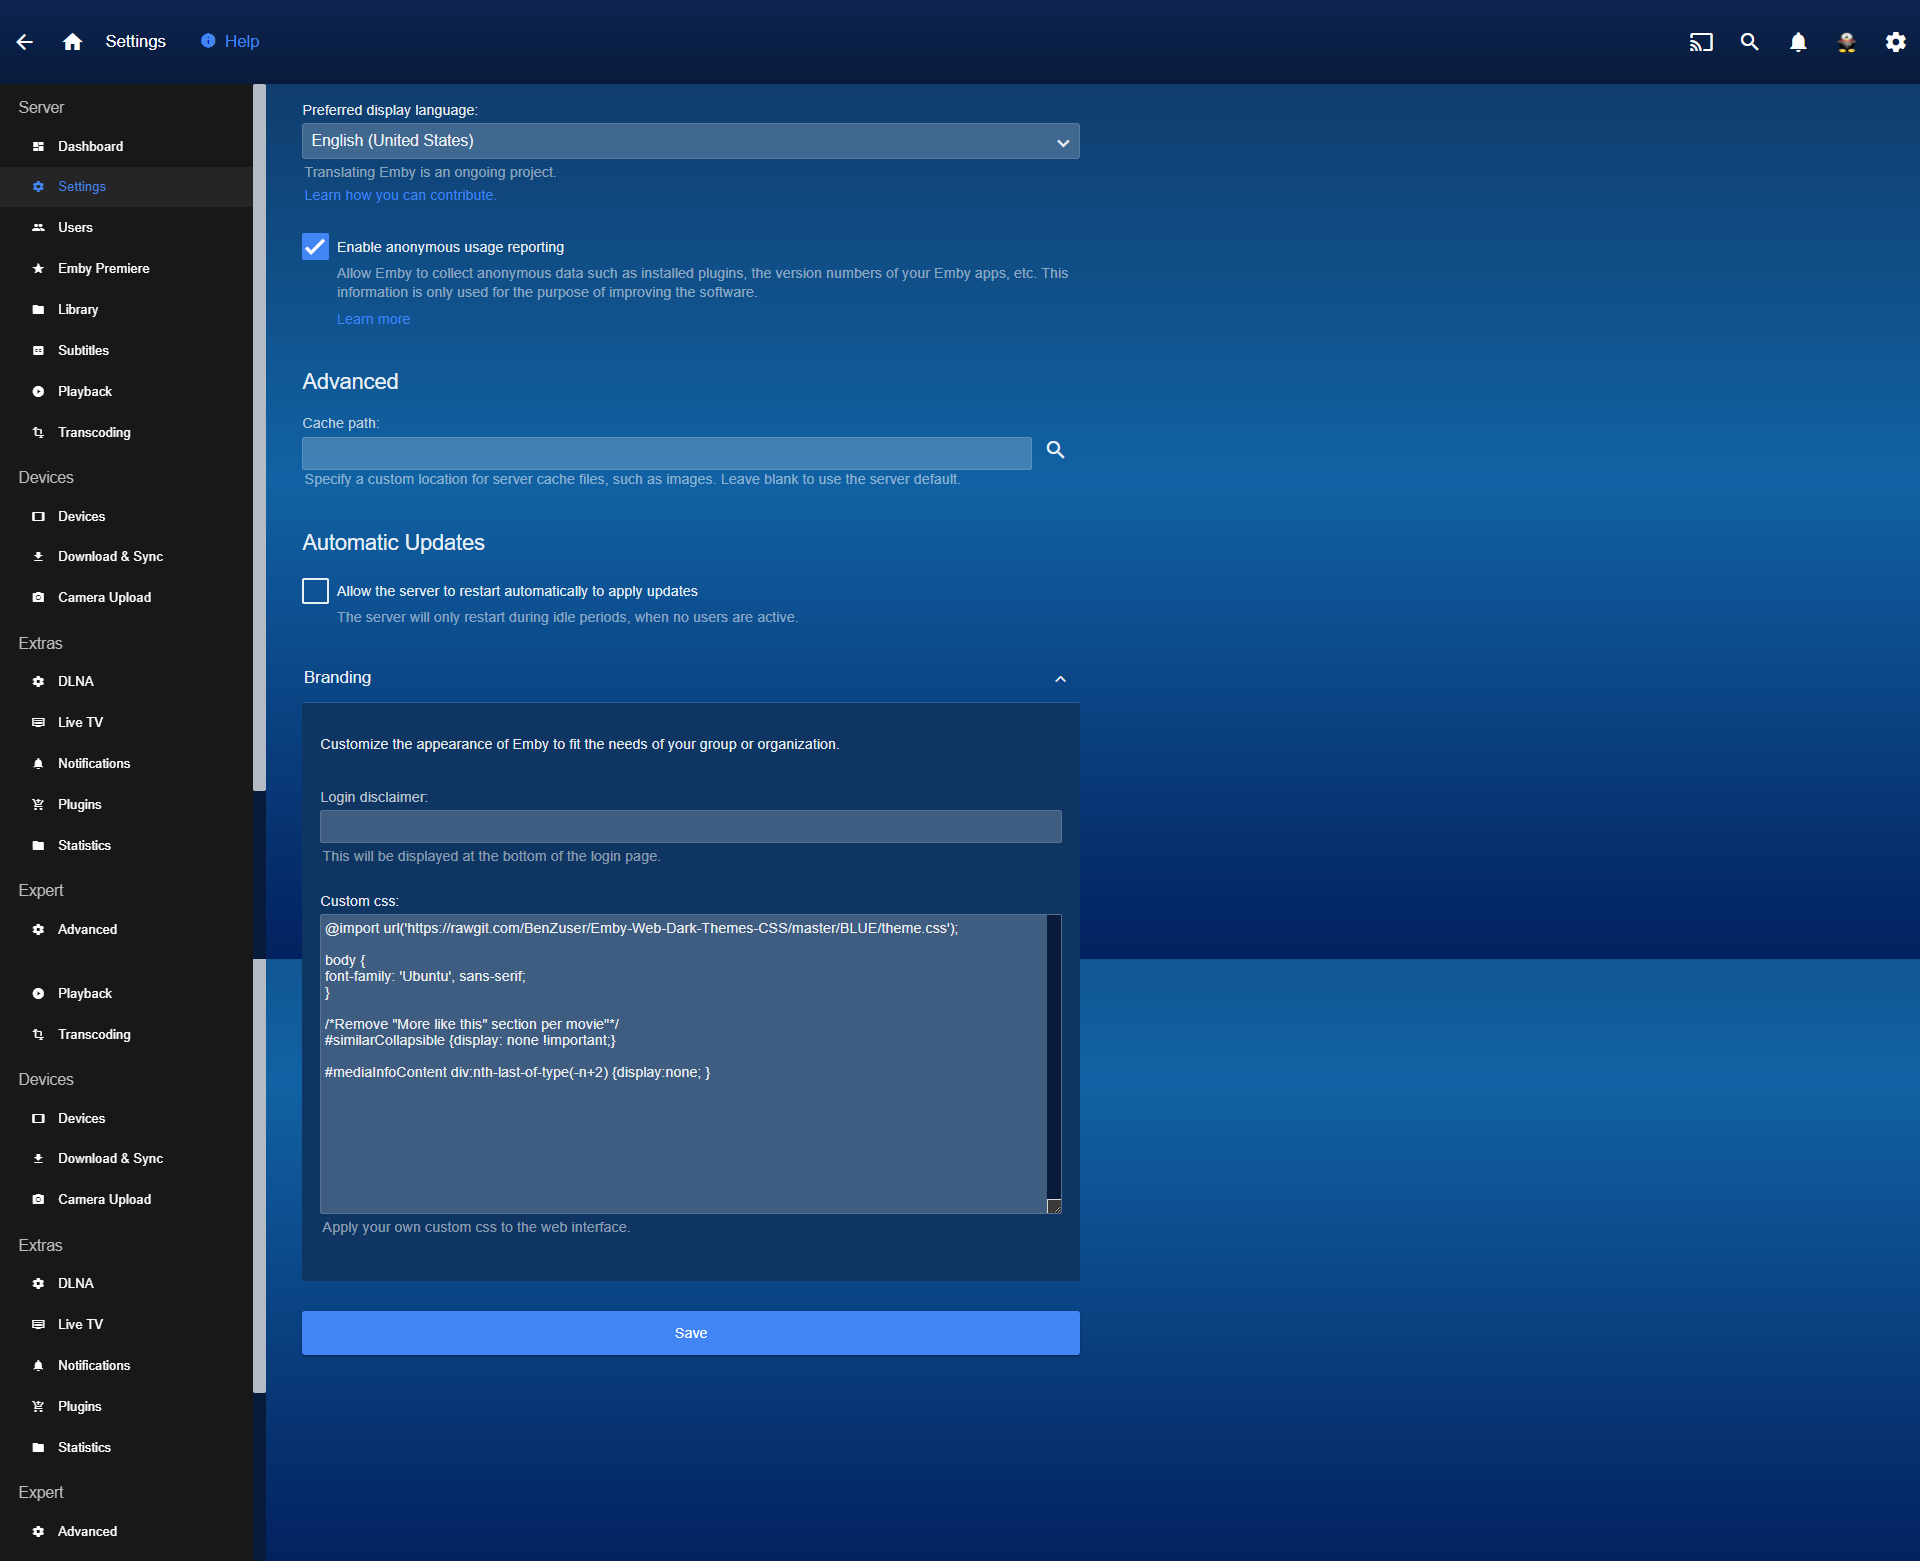Screen dimensions: 1920x1561
Task: Open the Help link in header
Action: [x=230, y=42]
